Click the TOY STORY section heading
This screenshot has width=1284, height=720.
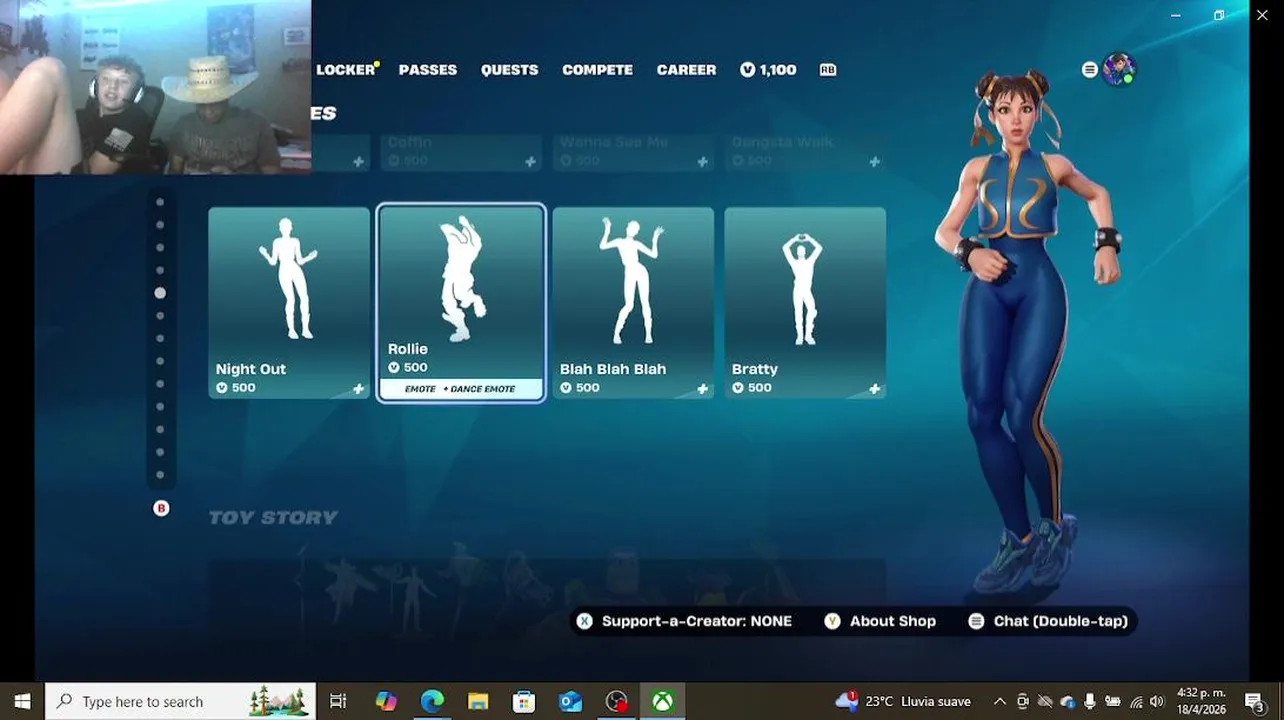[x=273, y=517]
